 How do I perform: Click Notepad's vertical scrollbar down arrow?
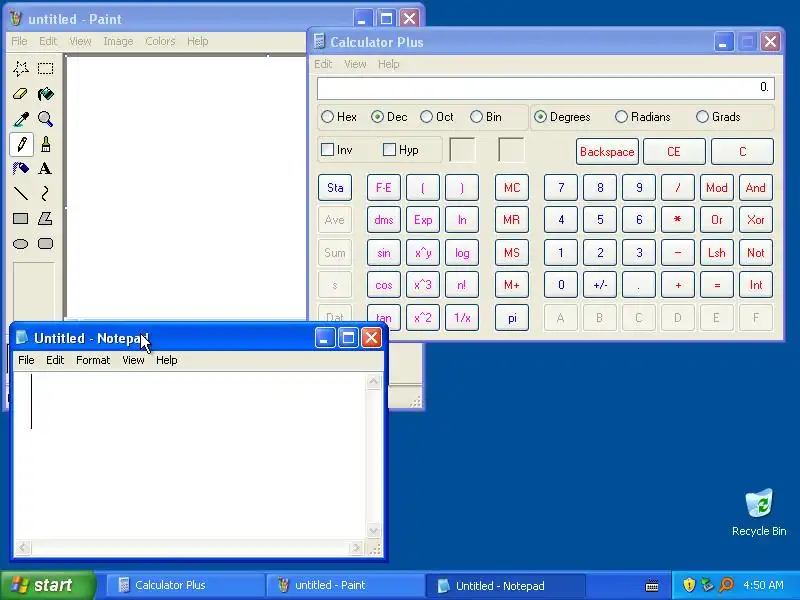[x=373, y=531]
